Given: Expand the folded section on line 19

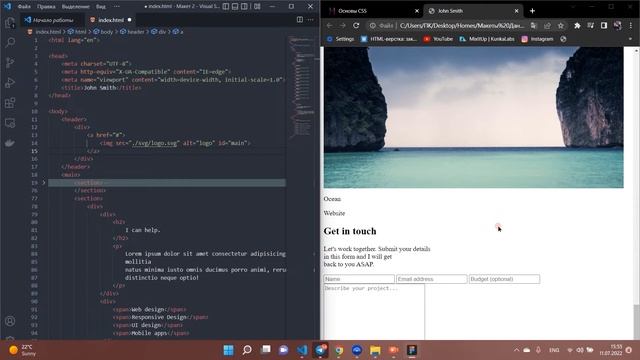Looking at the screenshot, I should 44,182.
